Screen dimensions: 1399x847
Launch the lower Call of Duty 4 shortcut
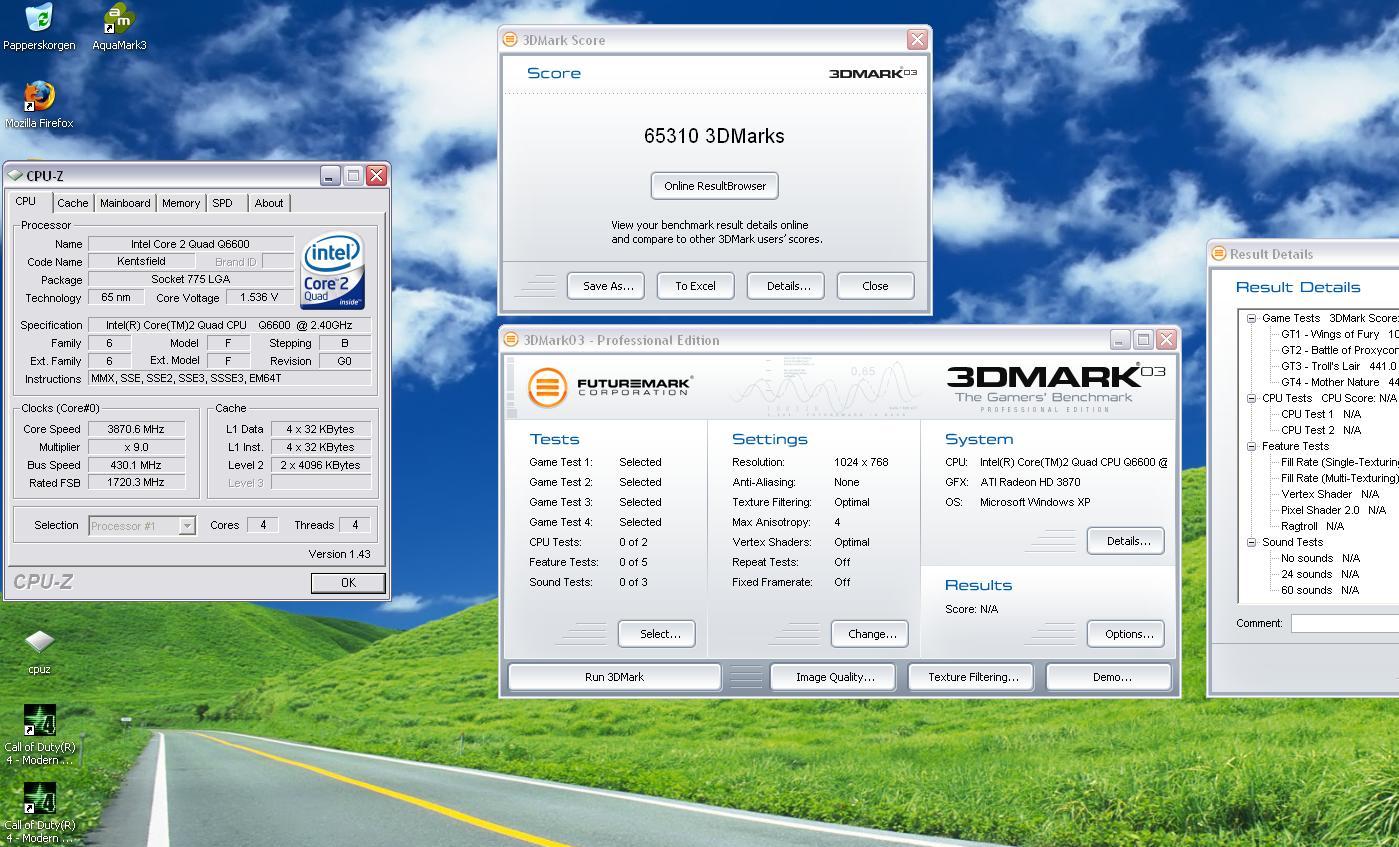[39, 812]
